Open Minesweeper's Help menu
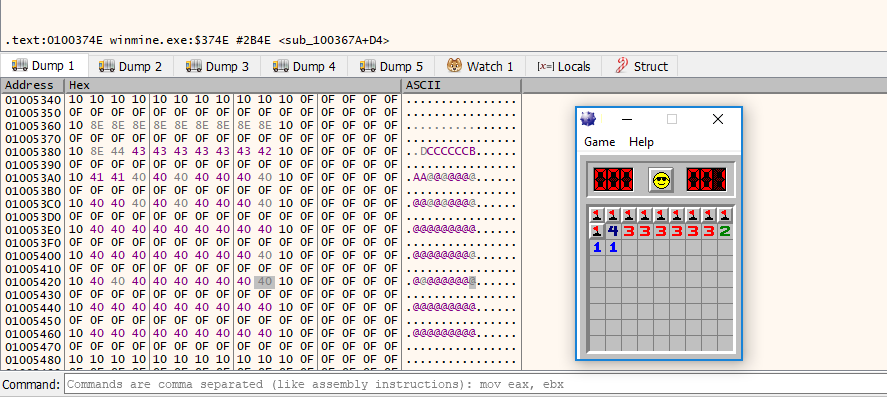 point(641,142)
